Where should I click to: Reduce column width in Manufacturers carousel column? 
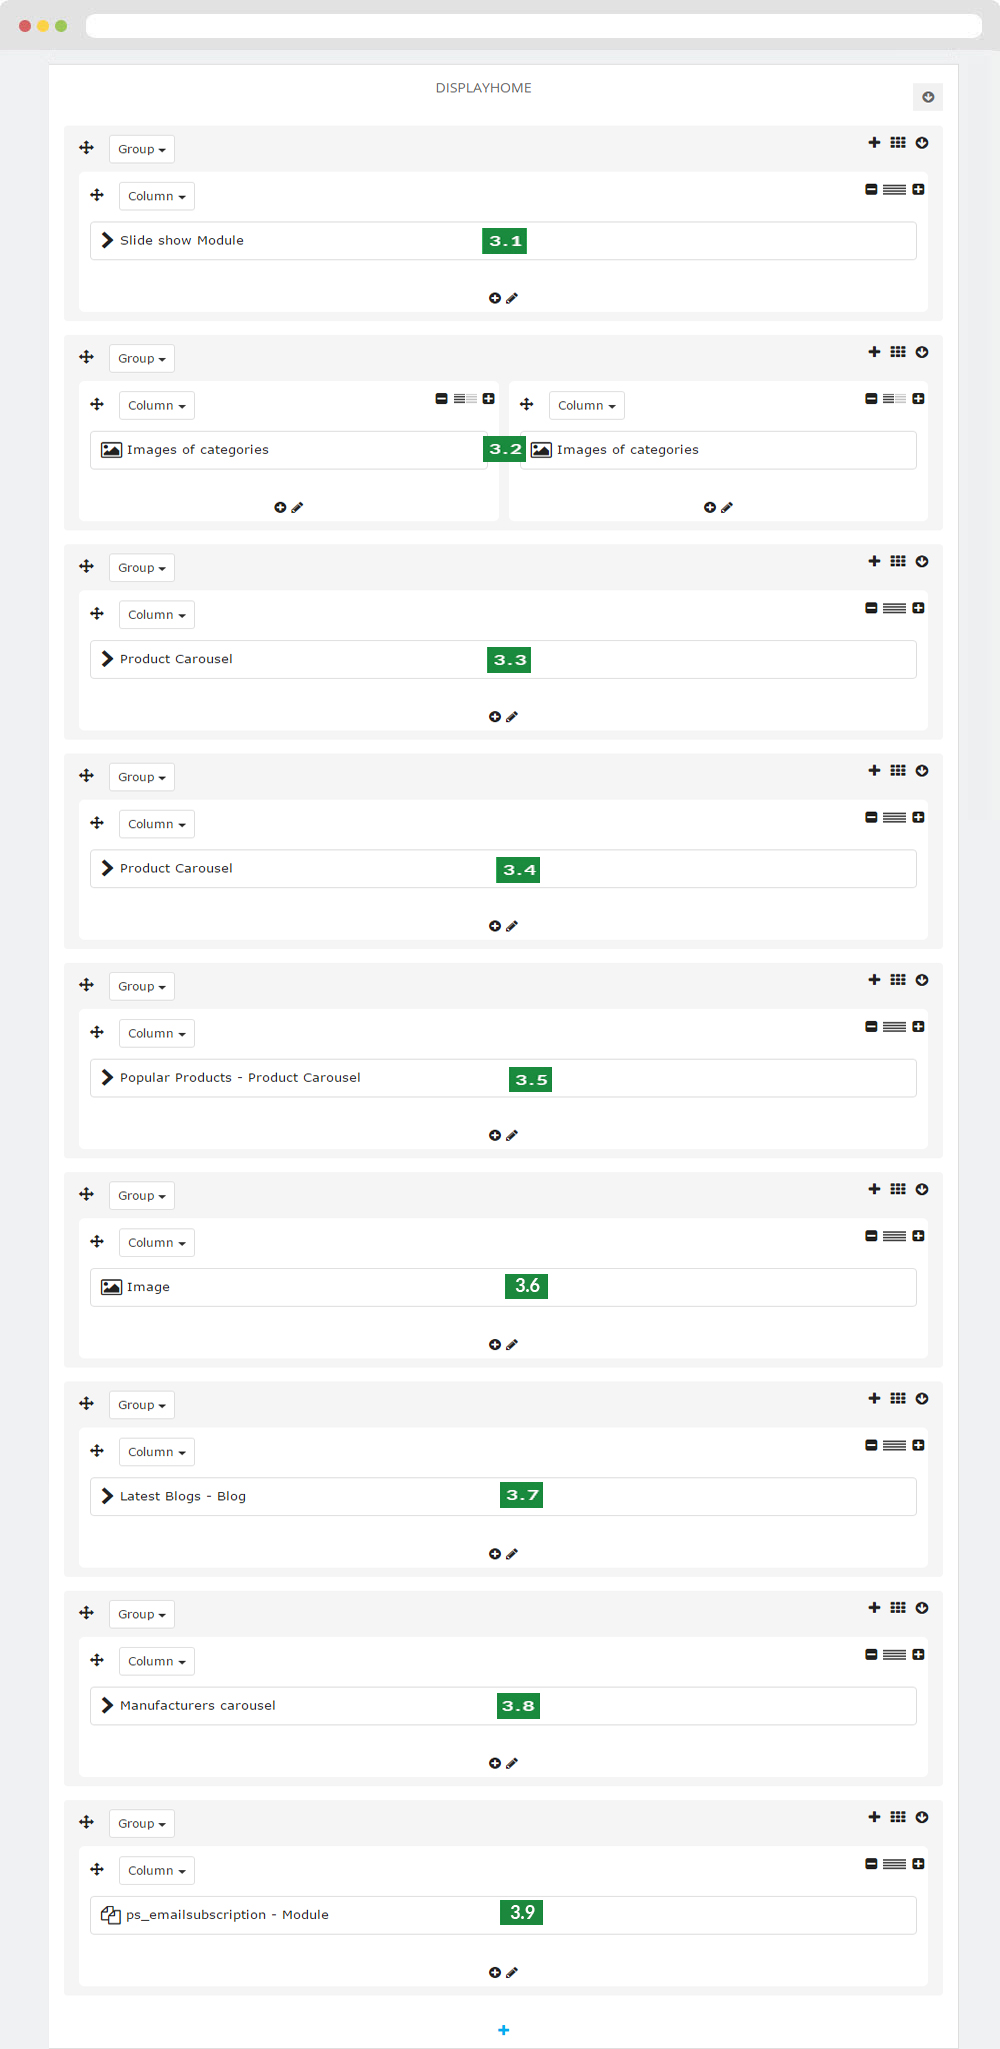coord(871,1655)
